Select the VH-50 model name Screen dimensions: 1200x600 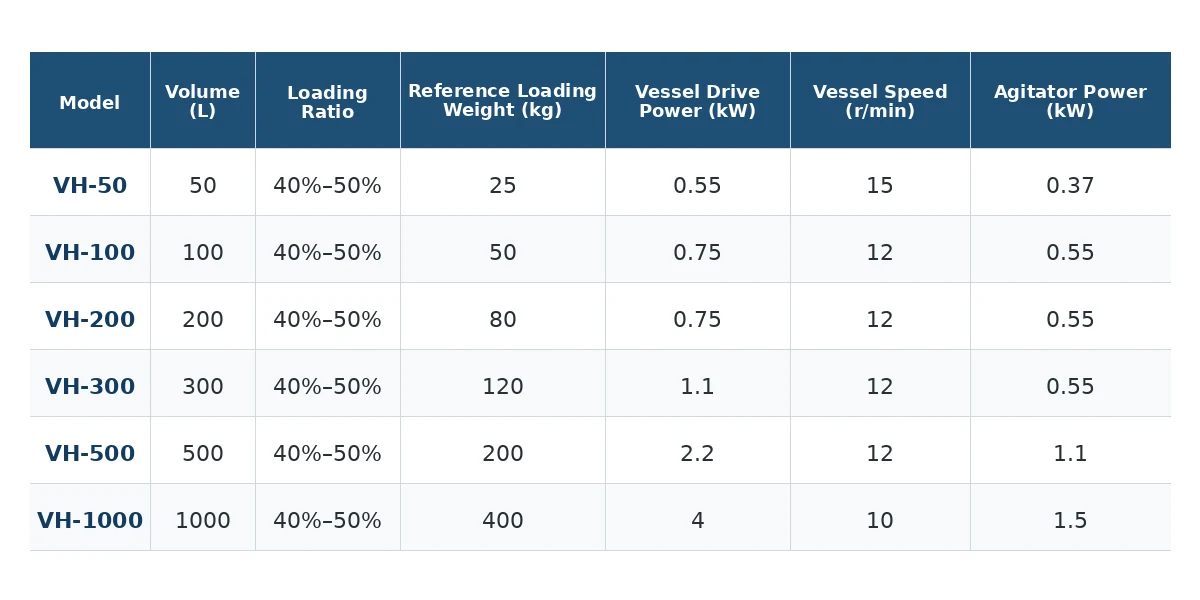click(90, 186)
